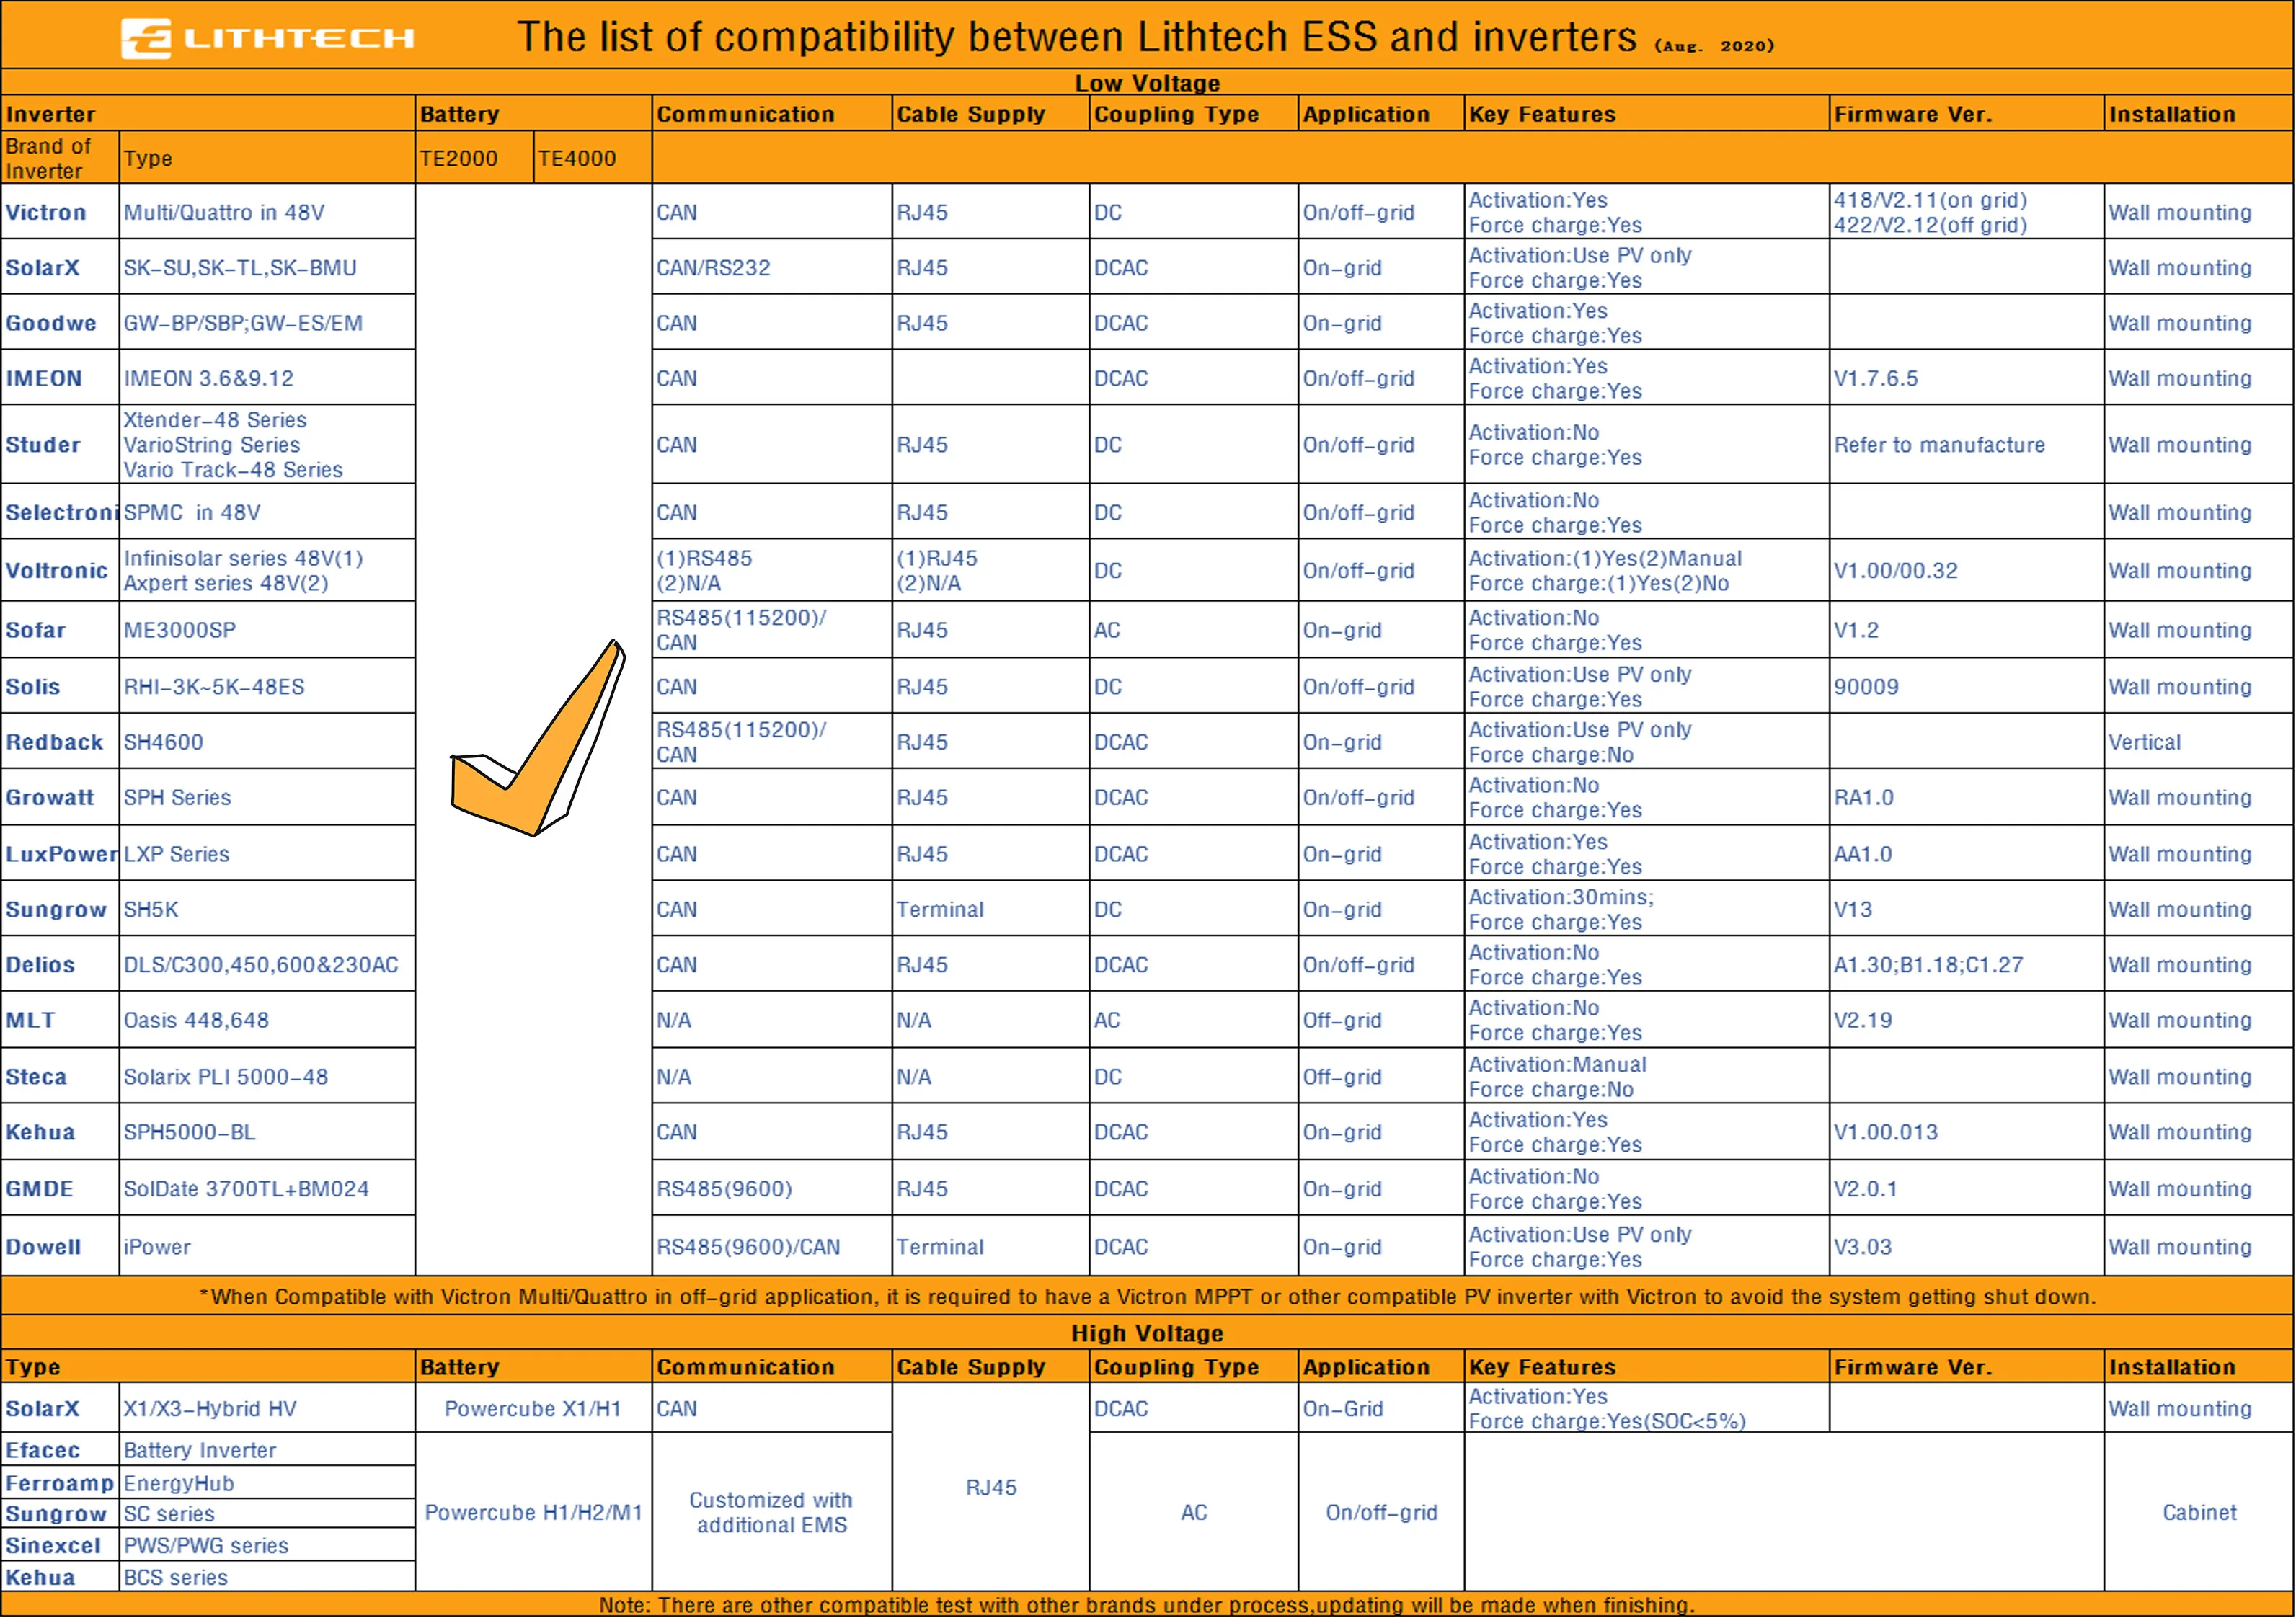2296x1618 pixels.
Task: Select MLT 'Oasis 448,648' cell
Action: click(267, 1020)
